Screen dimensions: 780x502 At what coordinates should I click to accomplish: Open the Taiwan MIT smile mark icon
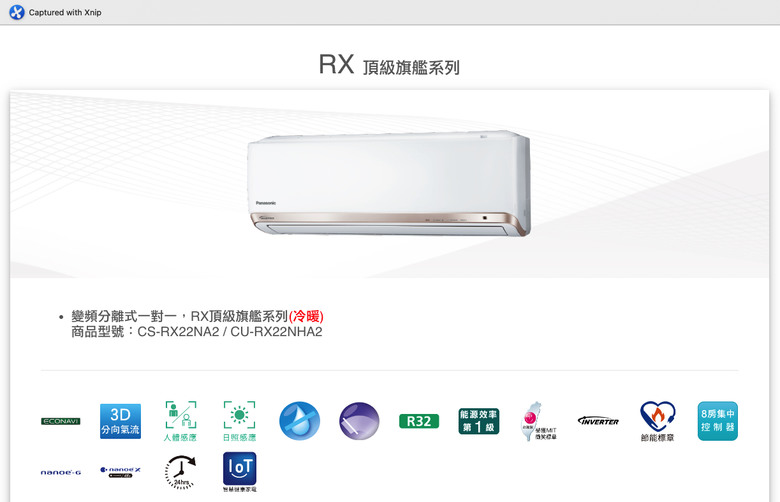click(538, 421)
